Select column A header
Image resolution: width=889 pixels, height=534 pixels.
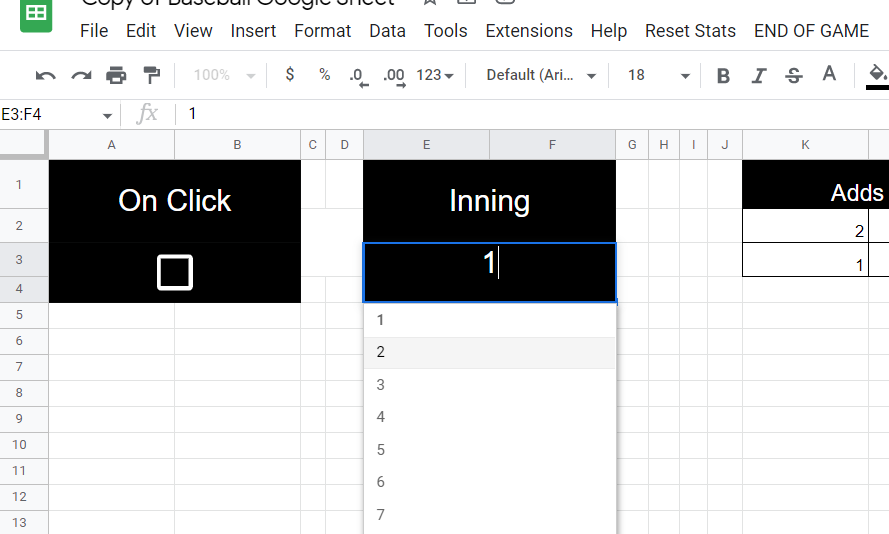click(112, 145)
